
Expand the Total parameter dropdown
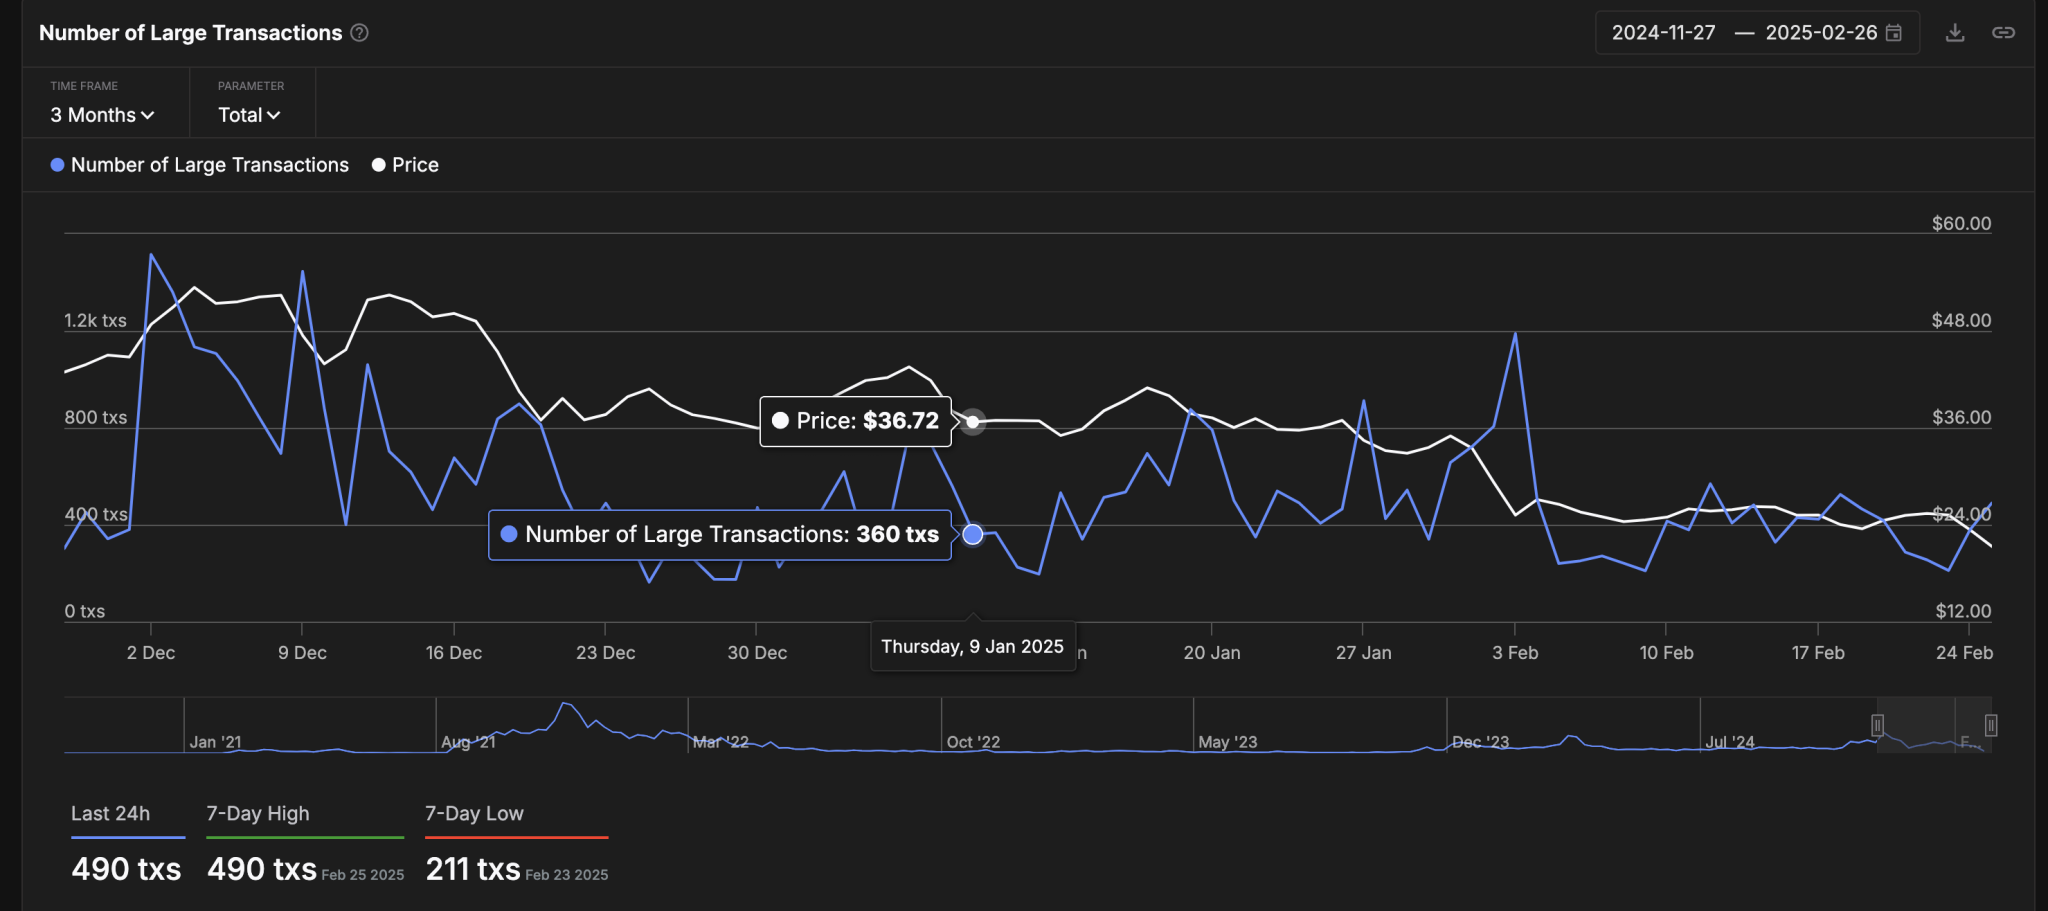pyautogui.click(x=249, y=115)
